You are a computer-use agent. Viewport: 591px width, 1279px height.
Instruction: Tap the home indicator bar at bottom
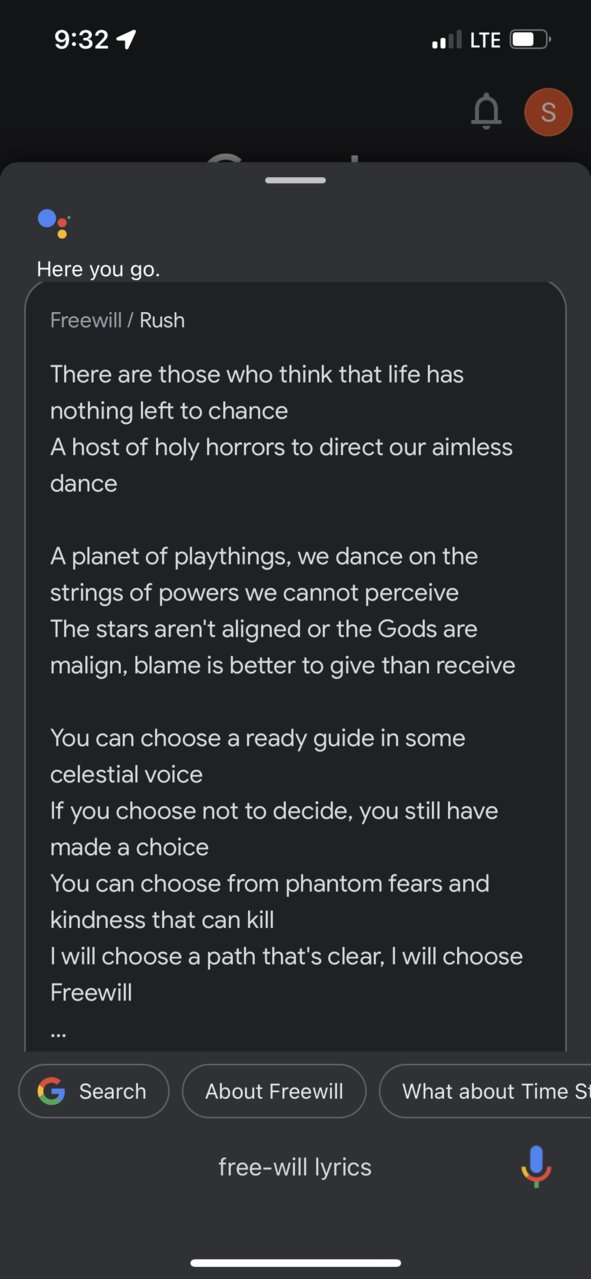[295, 1263]
